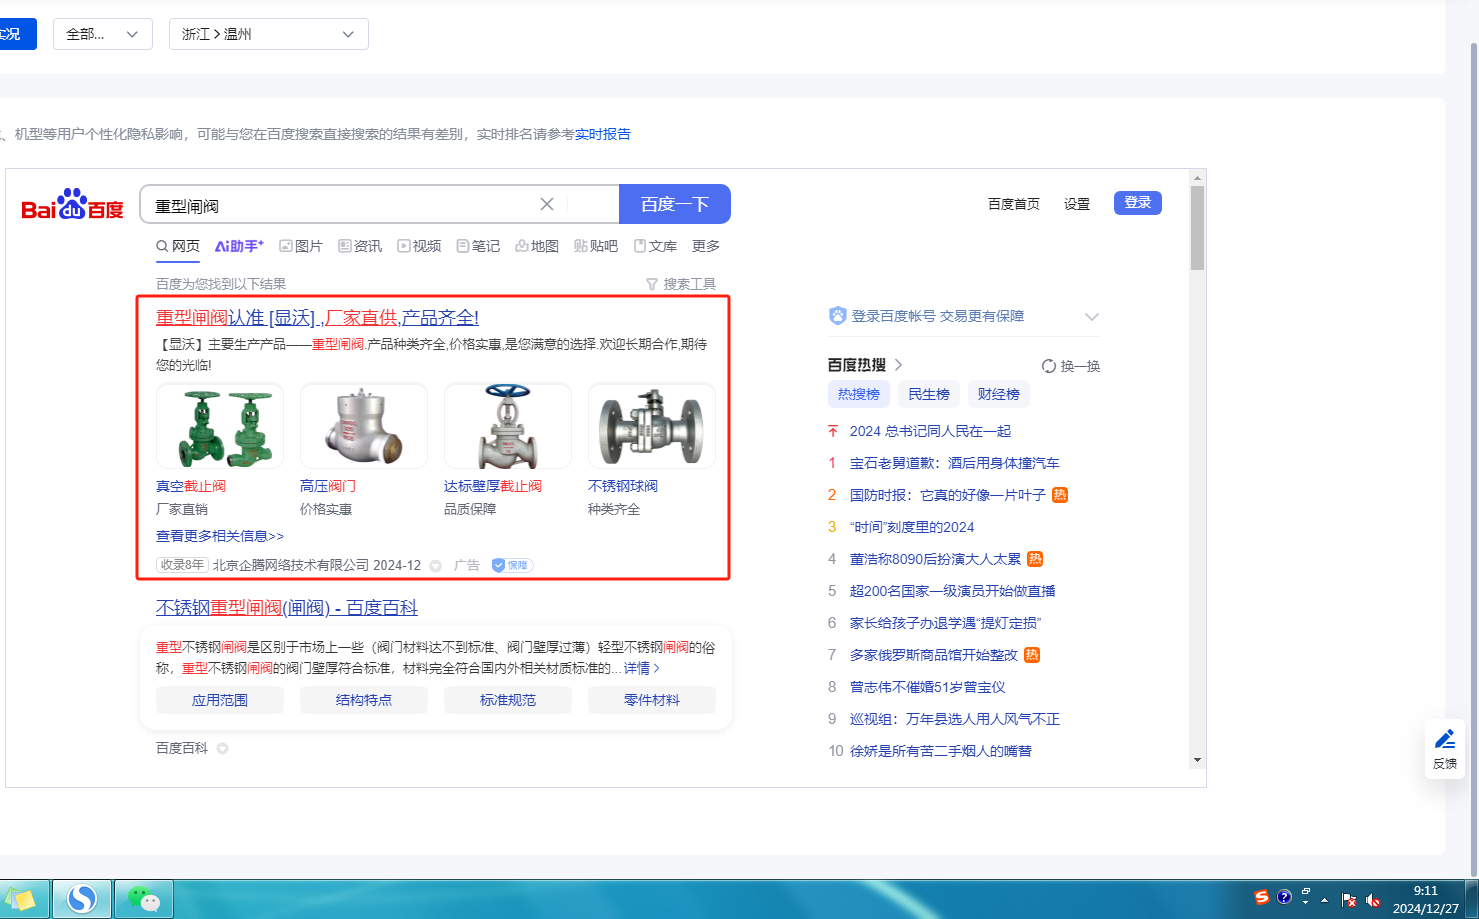Click the volume icon in system tray
The height and width of the screenshot is (919, 1479).
pos(1373,900)
